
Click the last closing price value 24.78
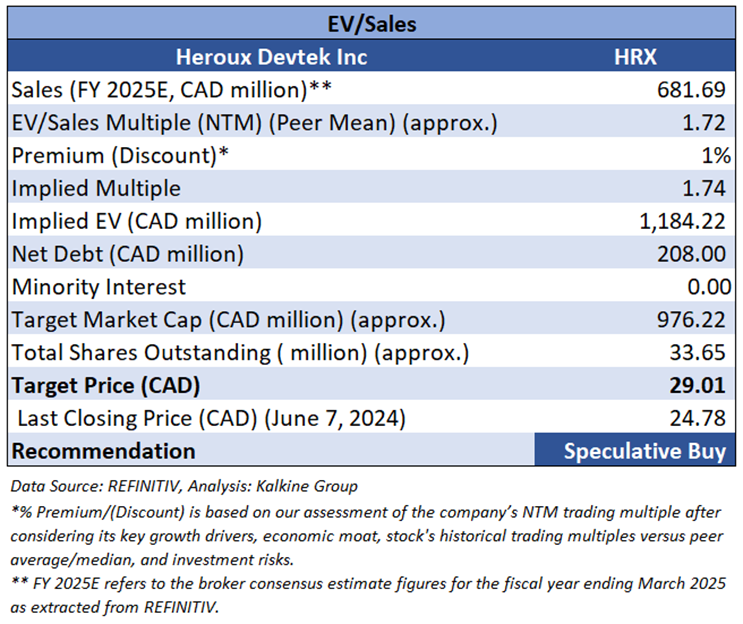(x=699, y=418)
